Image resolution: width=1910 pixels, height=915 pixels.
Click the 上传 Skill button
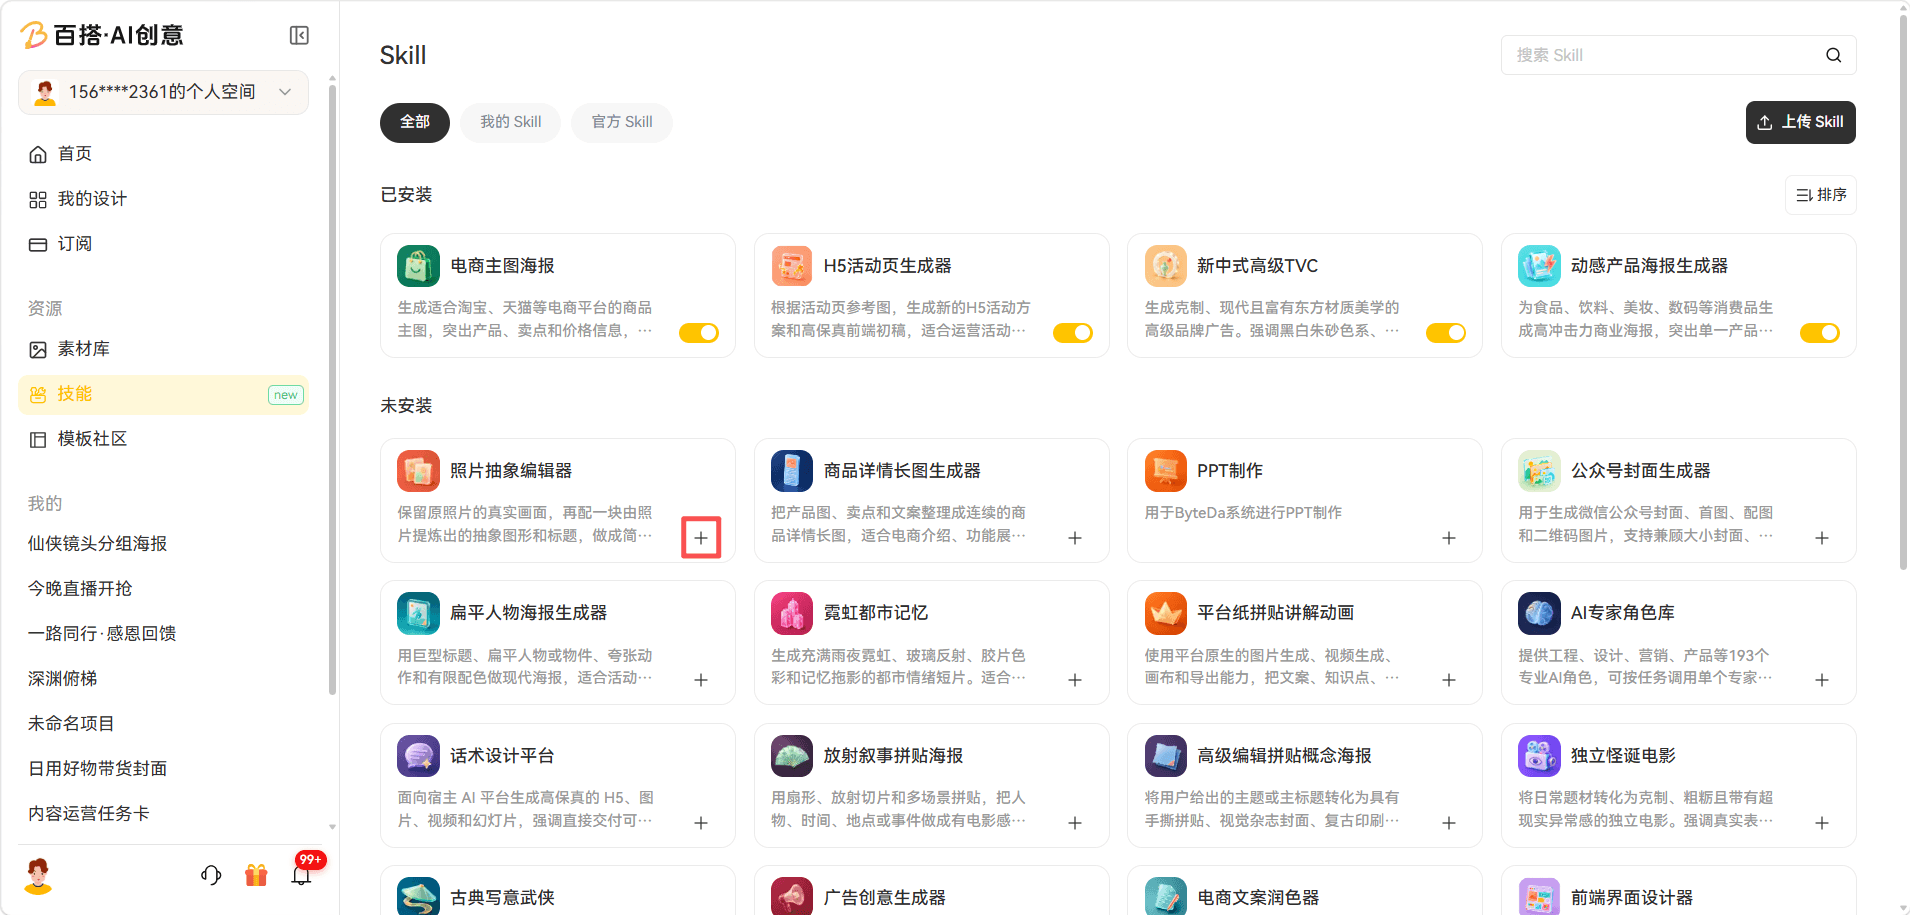[x=1800, y=122]
